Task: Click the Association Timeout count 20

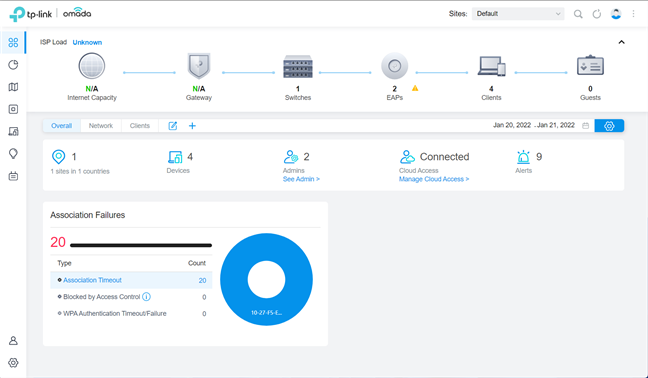Action: click(202, 281)
